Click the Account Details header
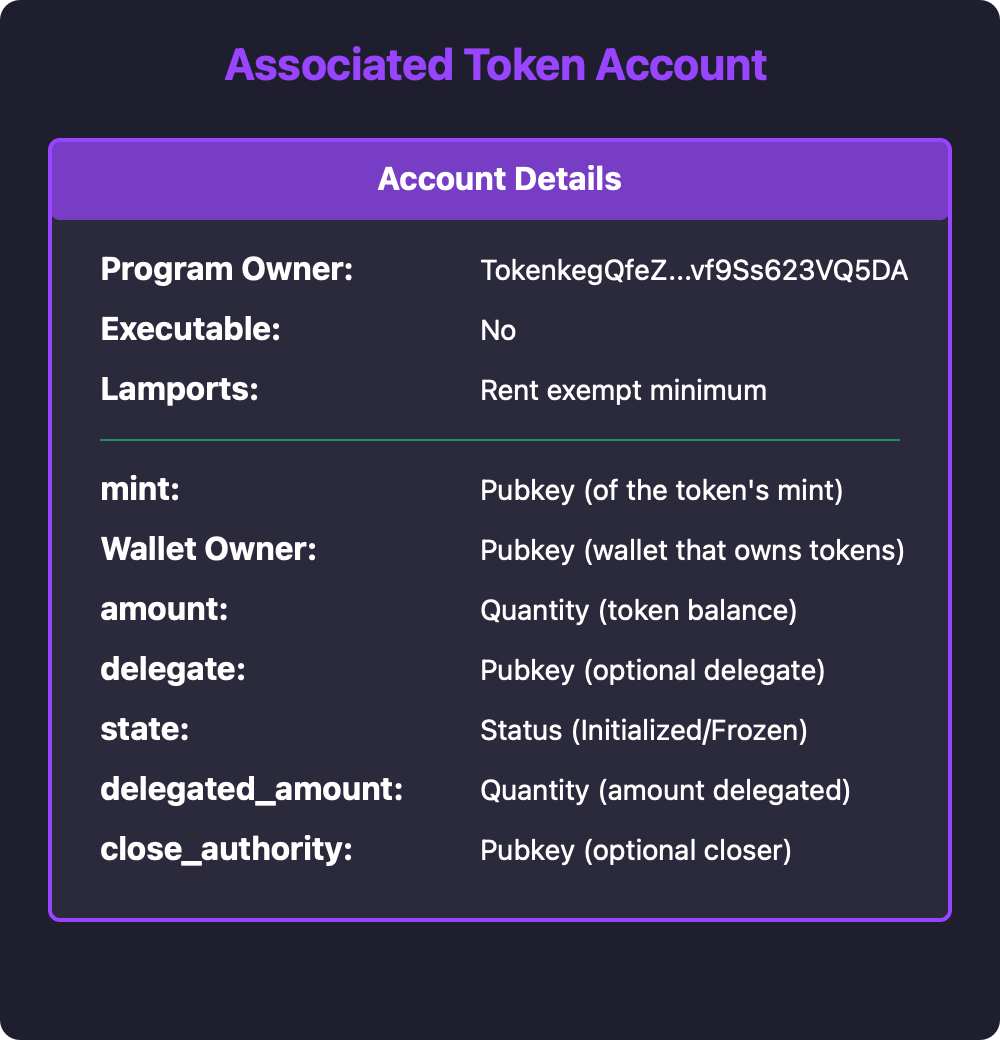The image size is (1000, 1040). (500, 180)
